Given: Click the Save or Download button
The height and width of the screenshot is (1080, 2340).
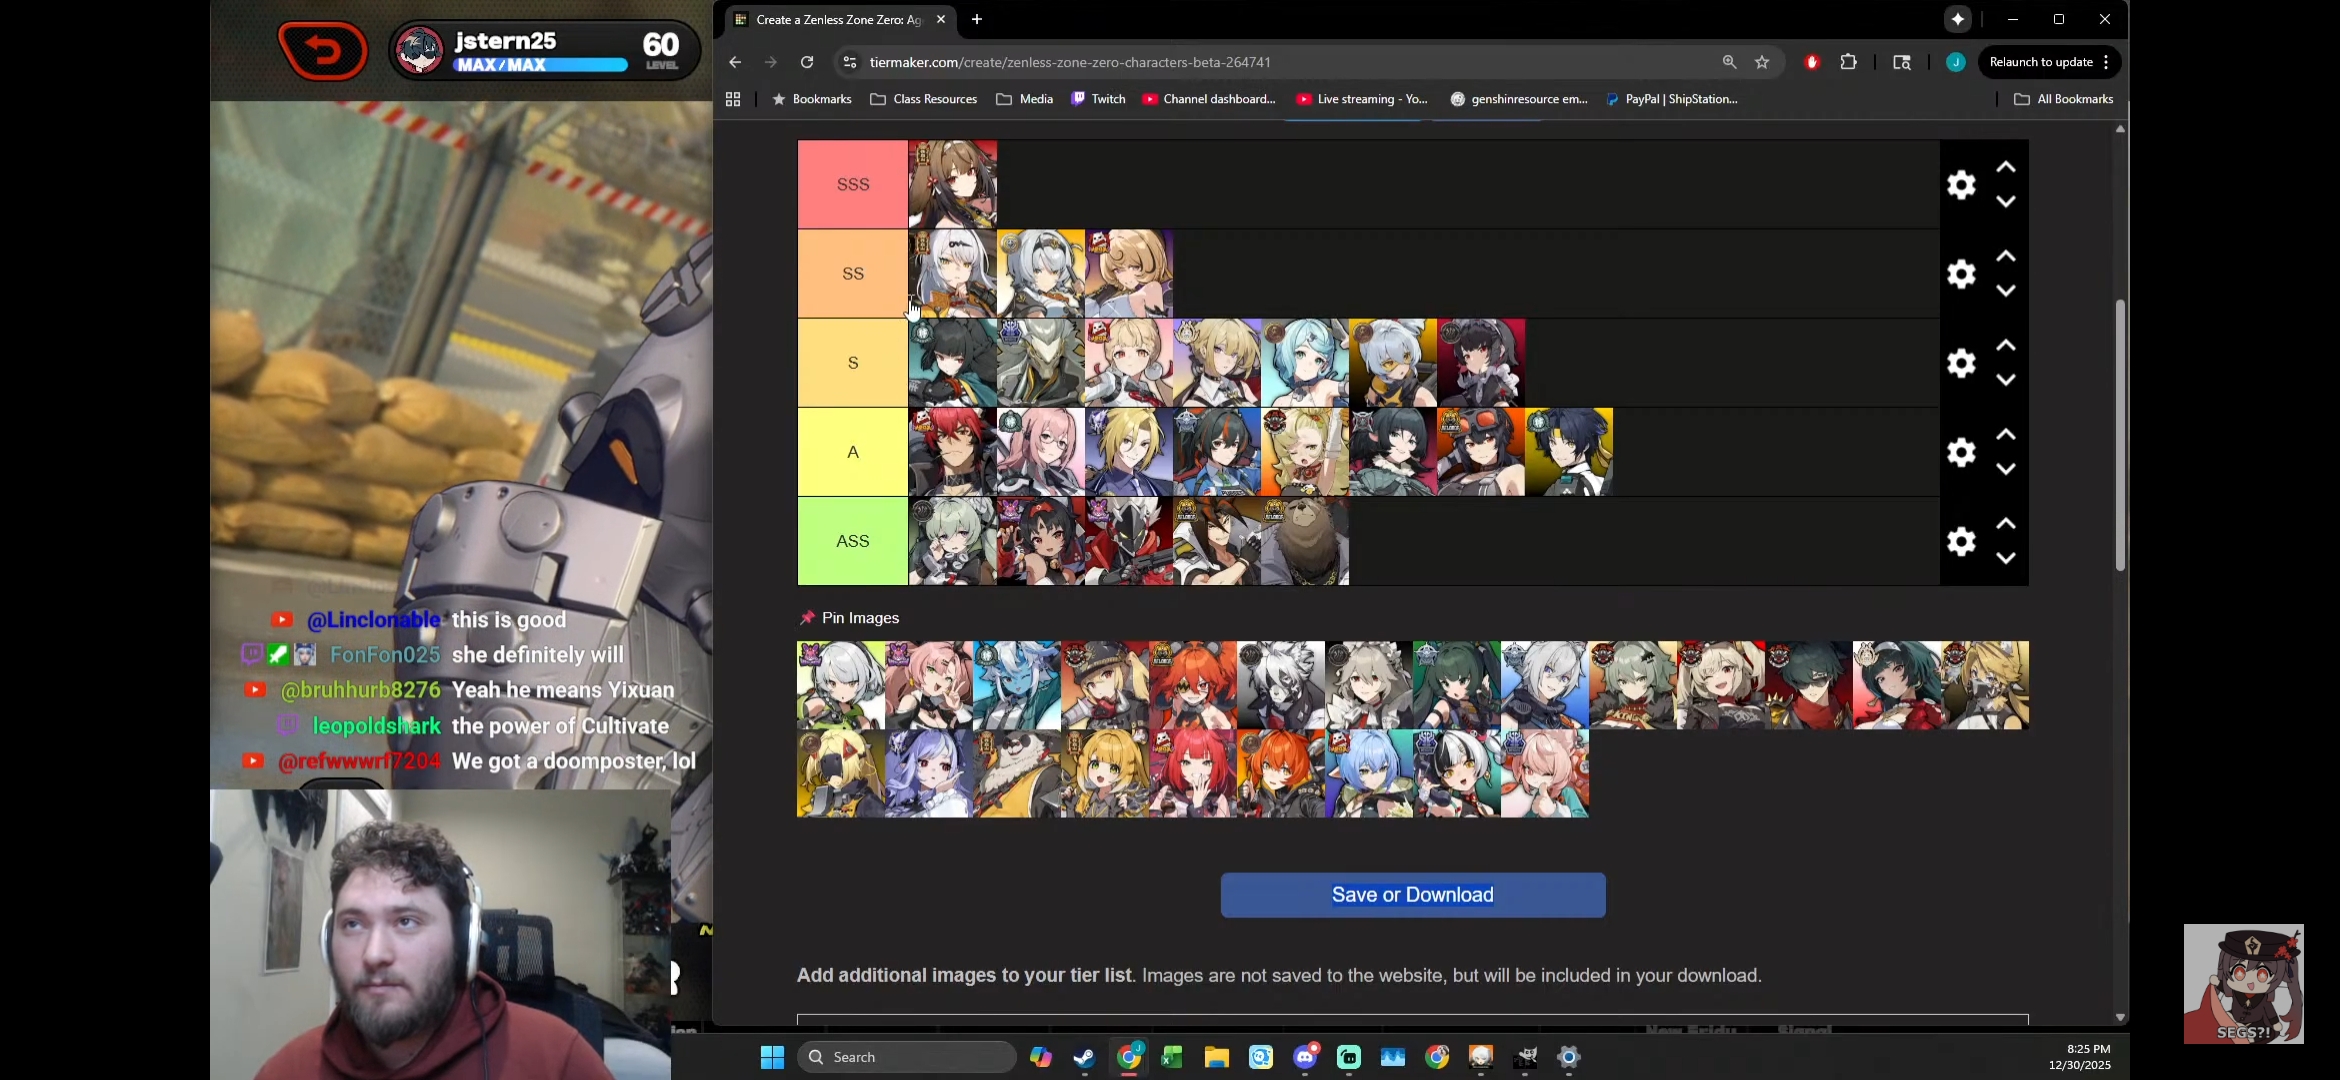Looking at the screenshot, I should [x=1412, y=895].
